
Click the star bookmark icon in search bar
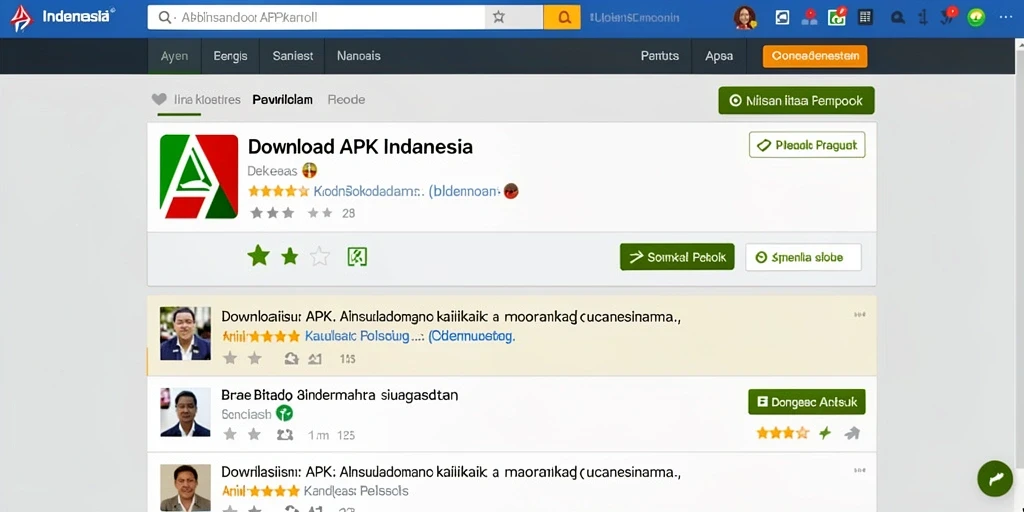pyautogui.click(x=499, y=18)
